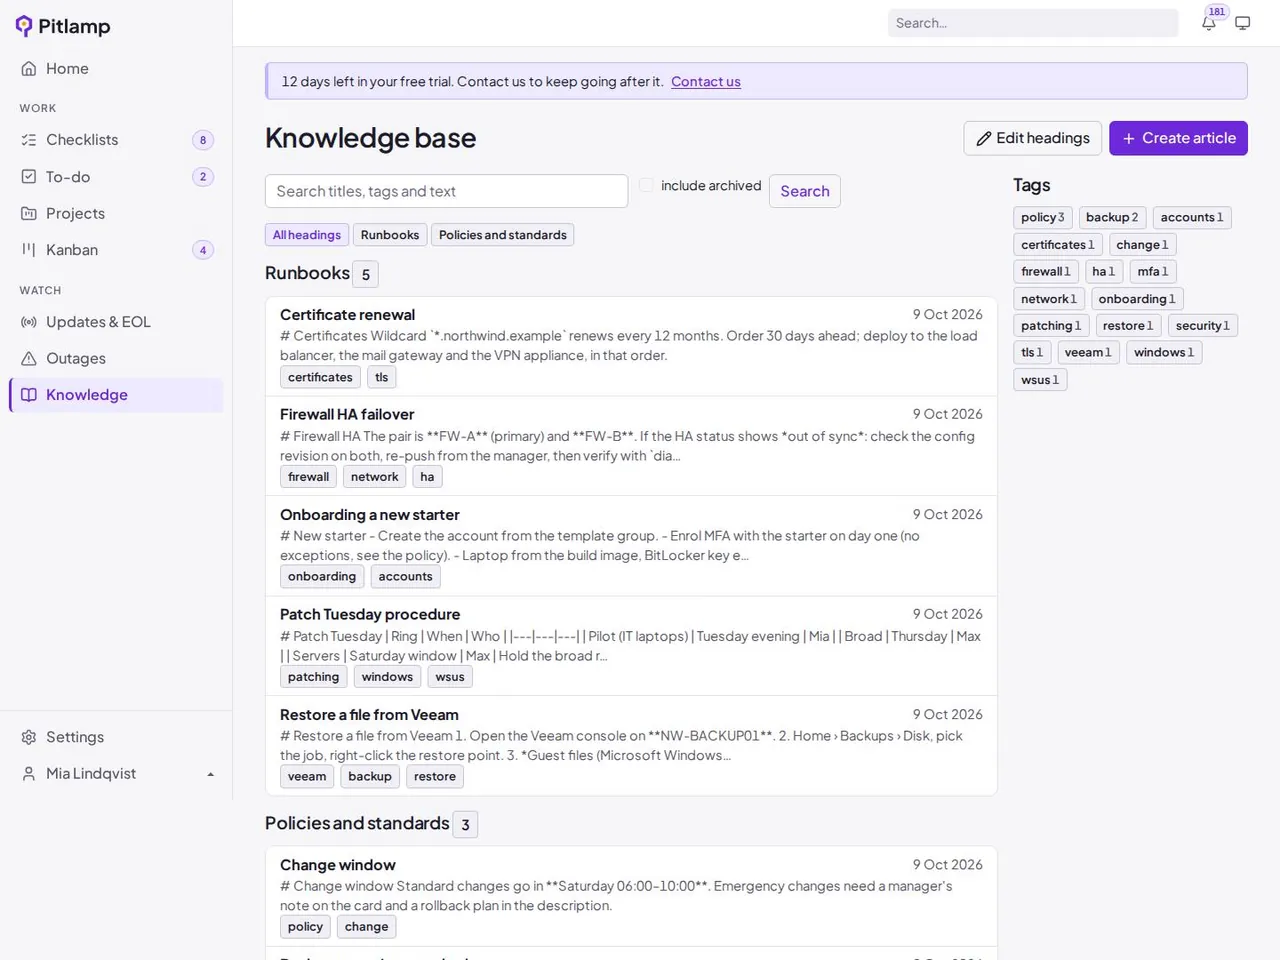Click the windows tag under Patch Tuesday
This screenshot has width=1280, height=960.
(x=387, y=677)
